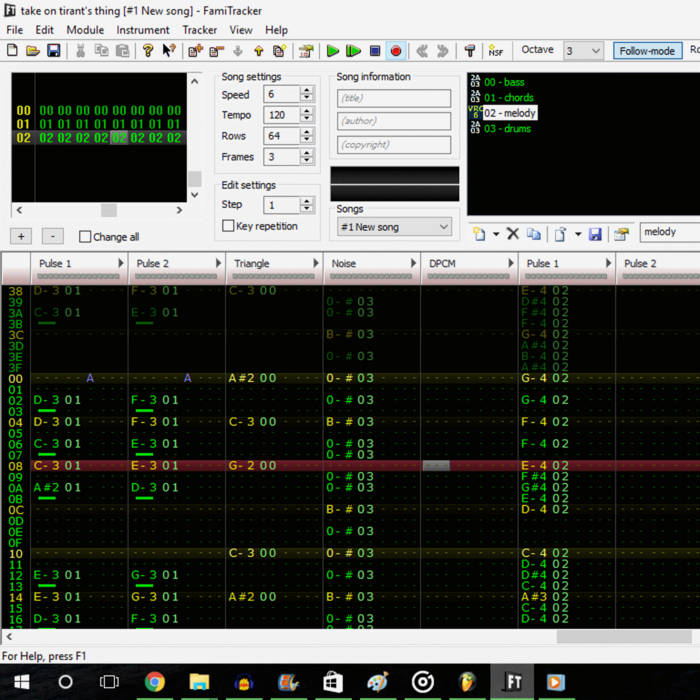Viewport: 700px width, 700px height.
Task: Check the Change all checkbox
Action: tap(85, 237)
